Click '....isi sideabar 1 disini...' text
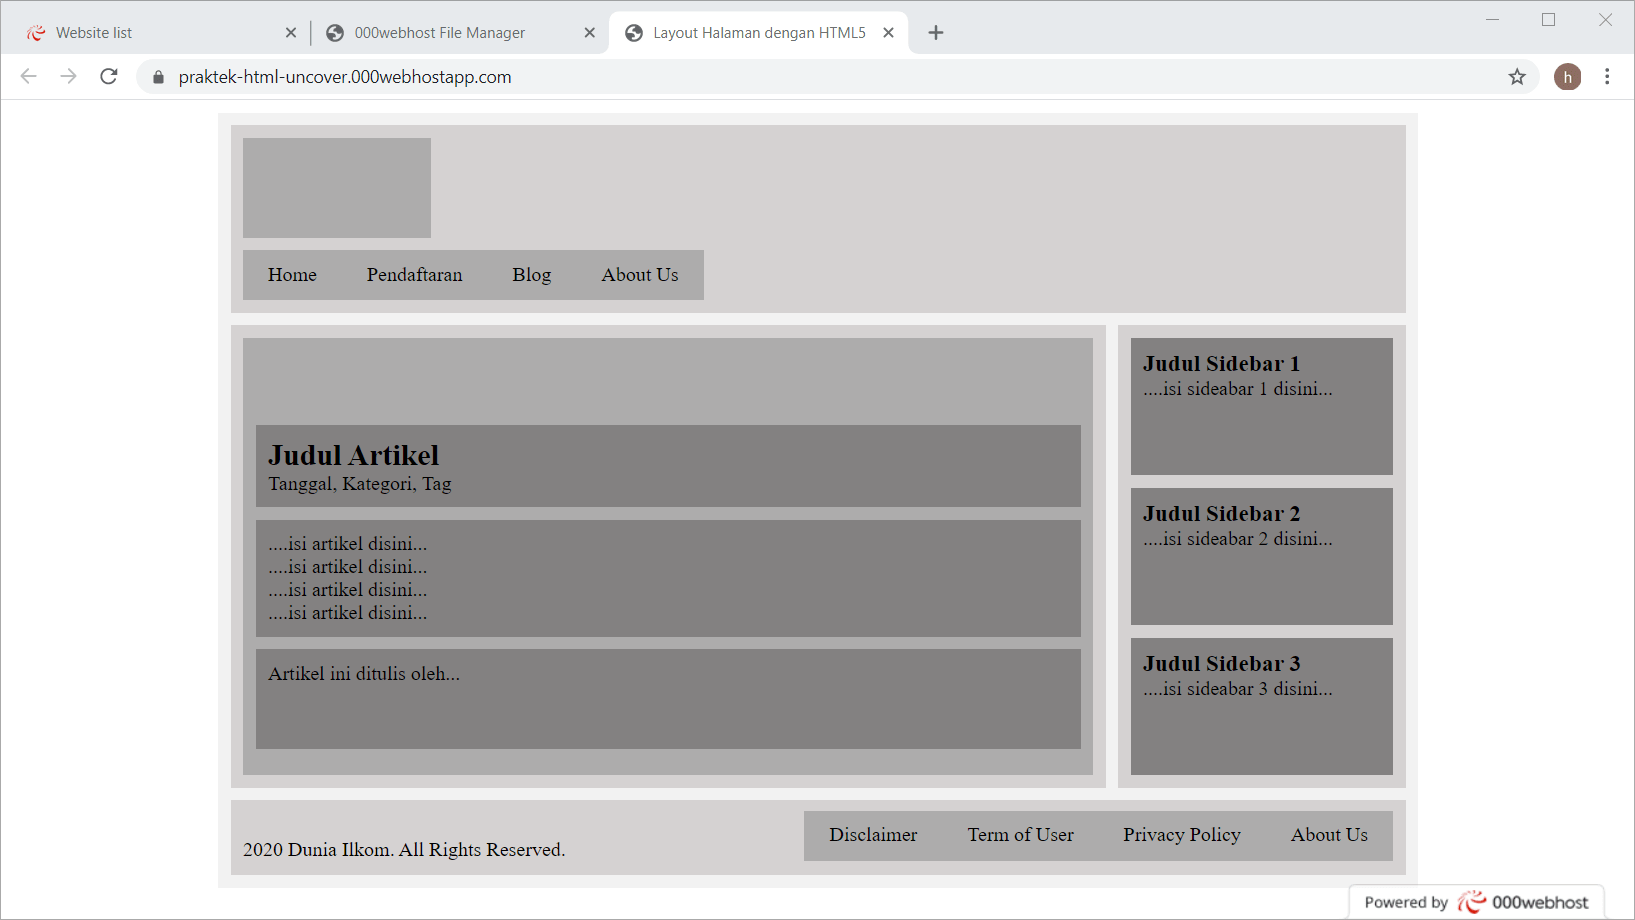This screenshot has height=920, width=1635. pos(1238,389)
